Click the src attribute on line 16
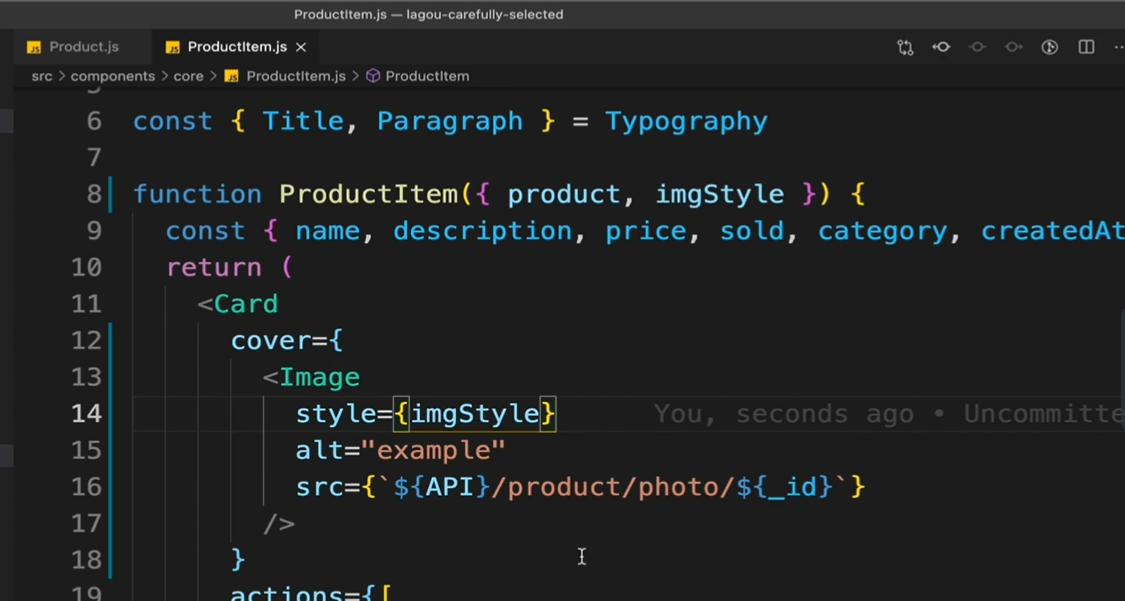This screenshot has width=1125, height=601. point(319,487)
